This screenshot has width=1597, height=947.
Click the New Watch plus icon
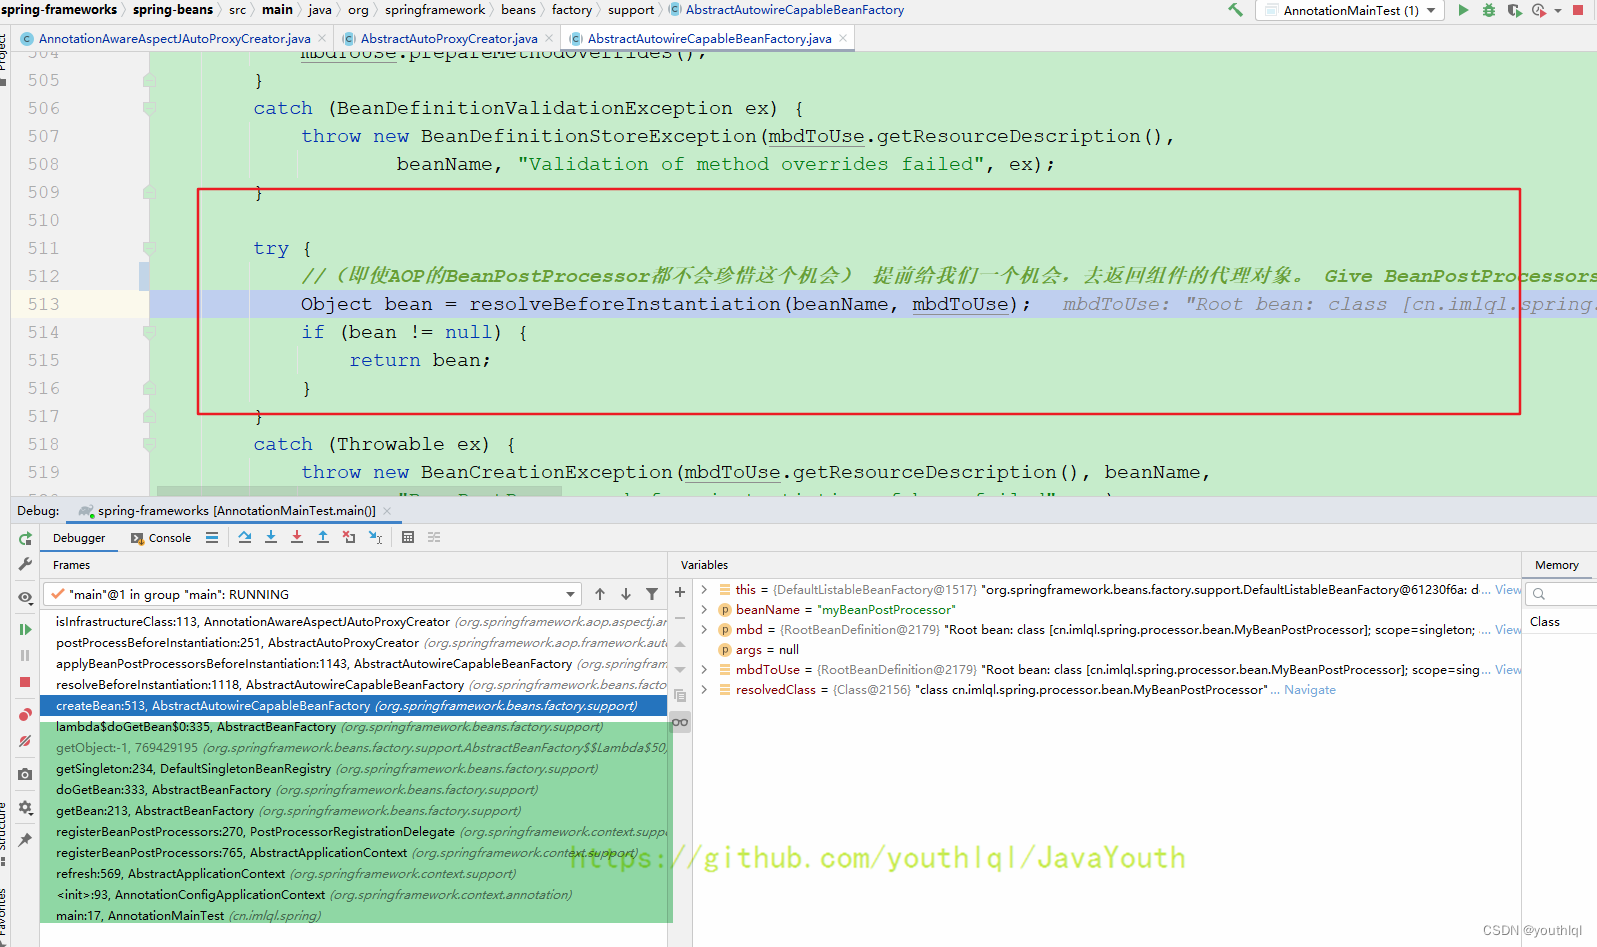[x=680, y=592]
